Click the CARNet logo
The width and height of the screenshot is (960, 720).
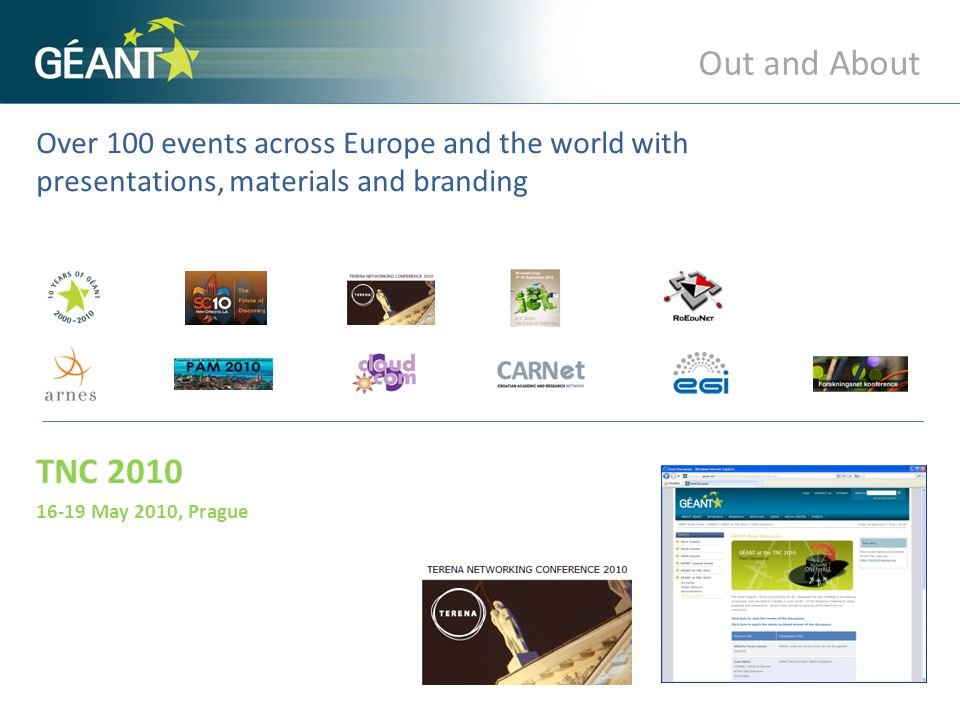[x=541, y=373]
